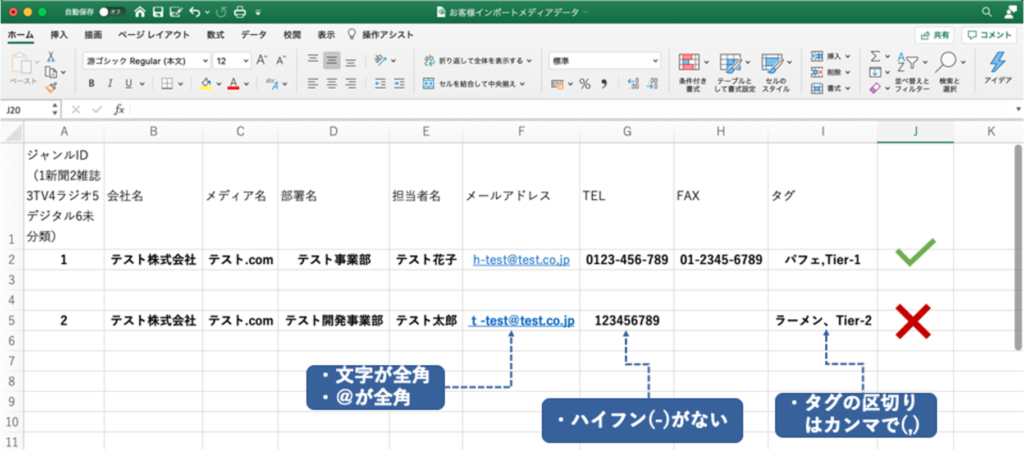Switch to the 挿入 ribbon tab

point(59,34)
